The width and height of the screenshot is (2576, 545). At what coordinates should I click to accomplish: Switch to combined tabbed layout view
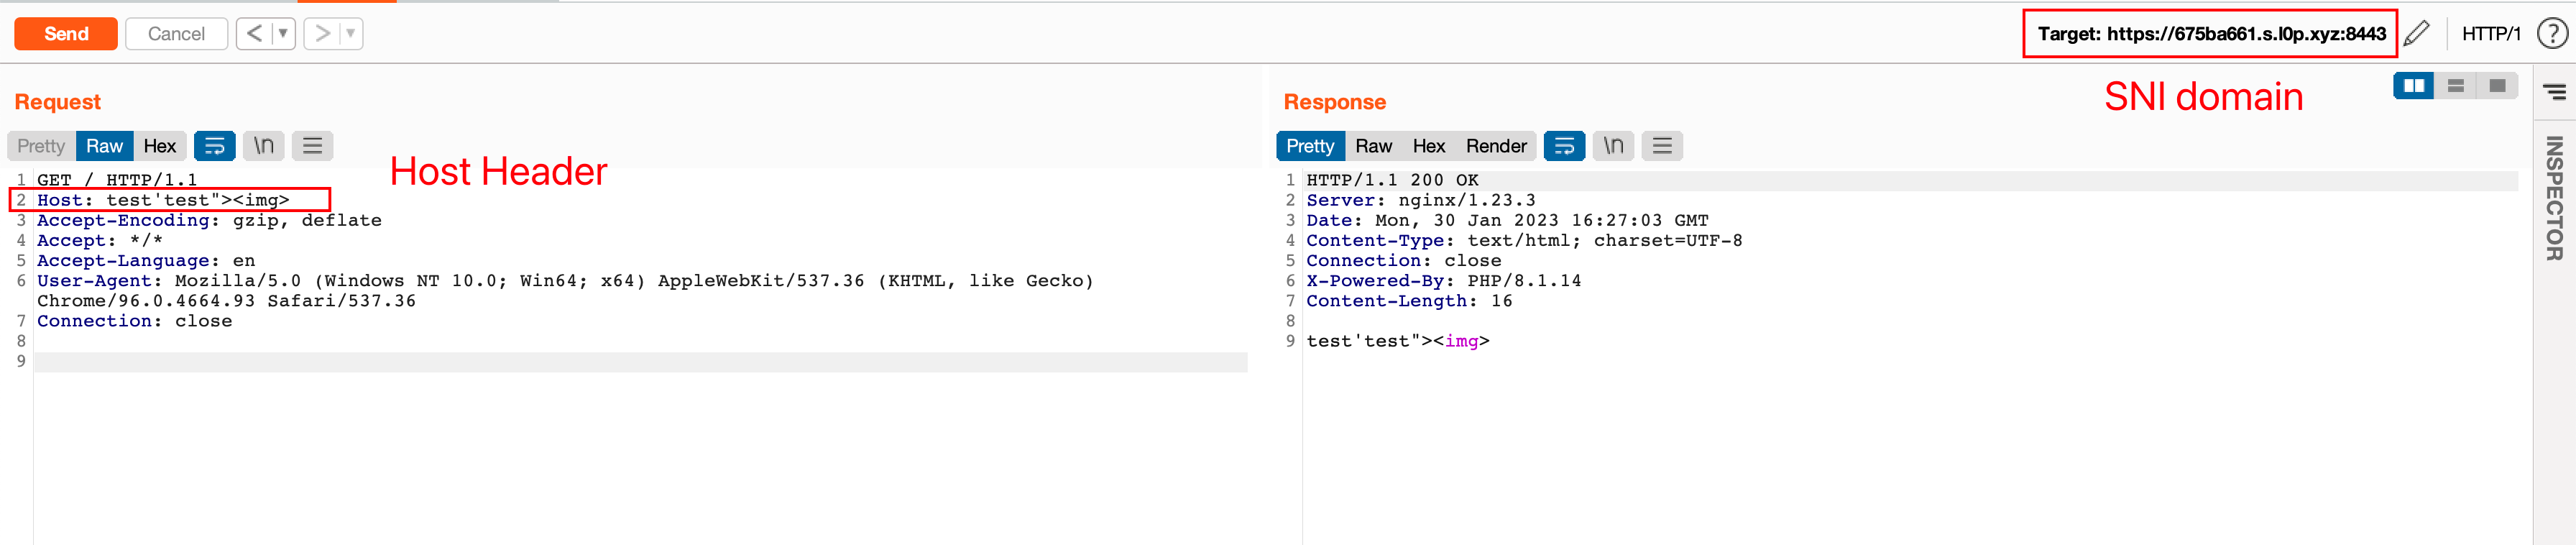[2497, 86]
